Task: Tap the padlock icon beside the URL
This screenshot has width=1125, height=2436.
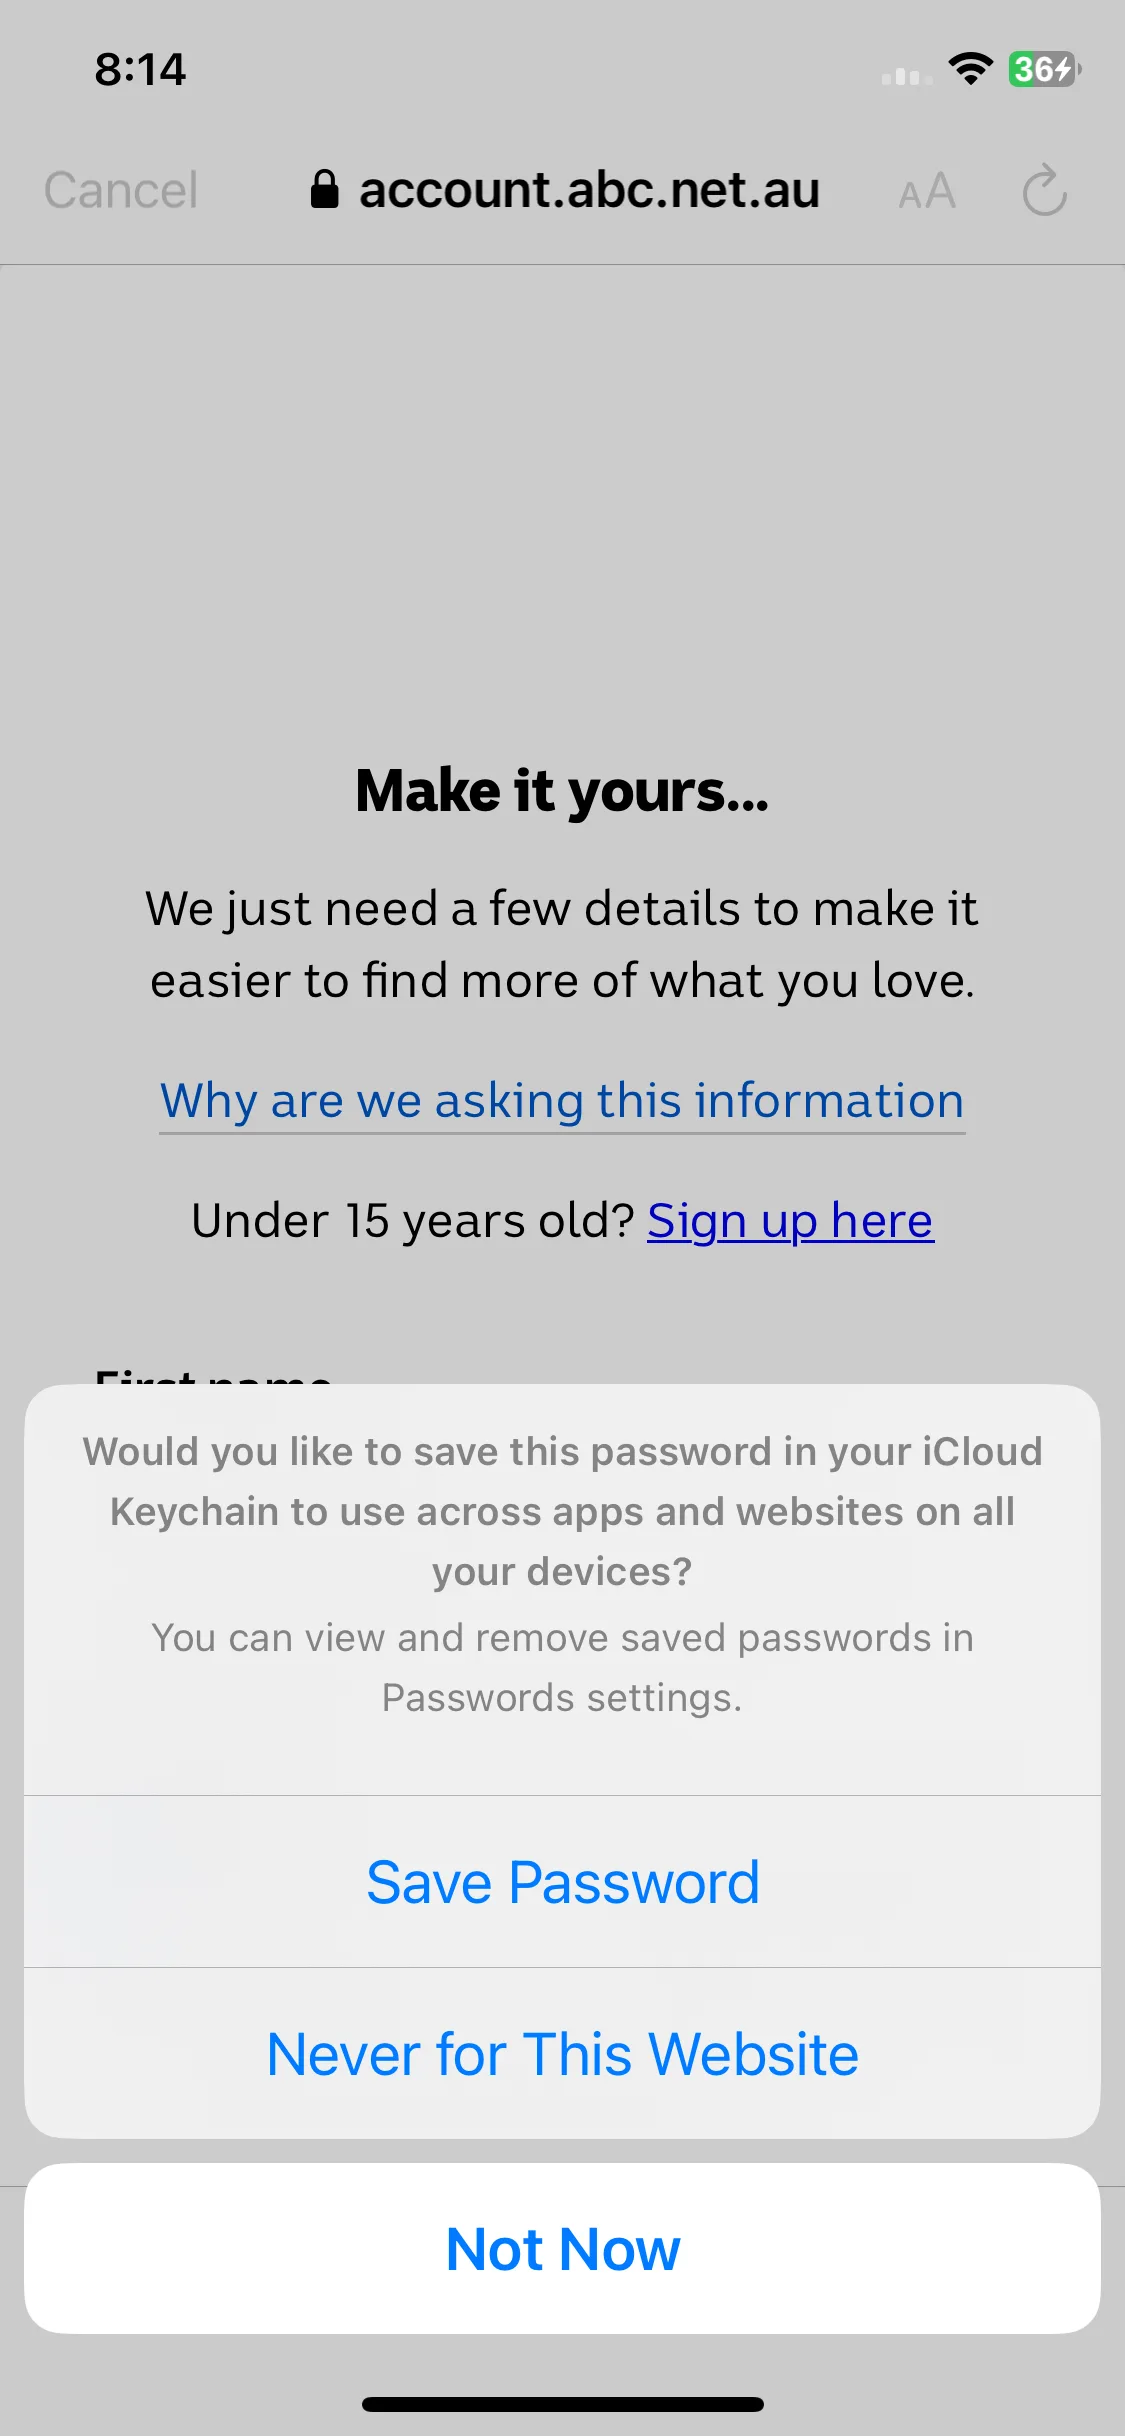Action: coord(324,189)
